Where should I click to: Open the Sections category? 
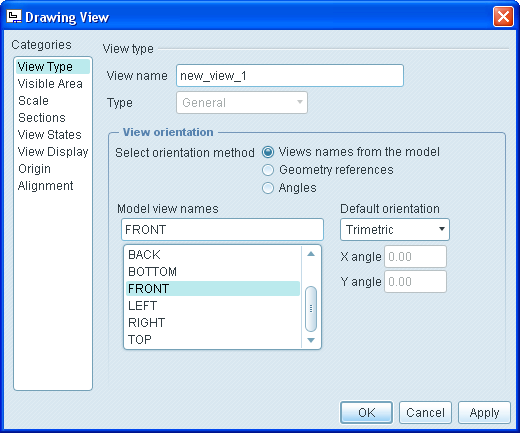point(42,118)
